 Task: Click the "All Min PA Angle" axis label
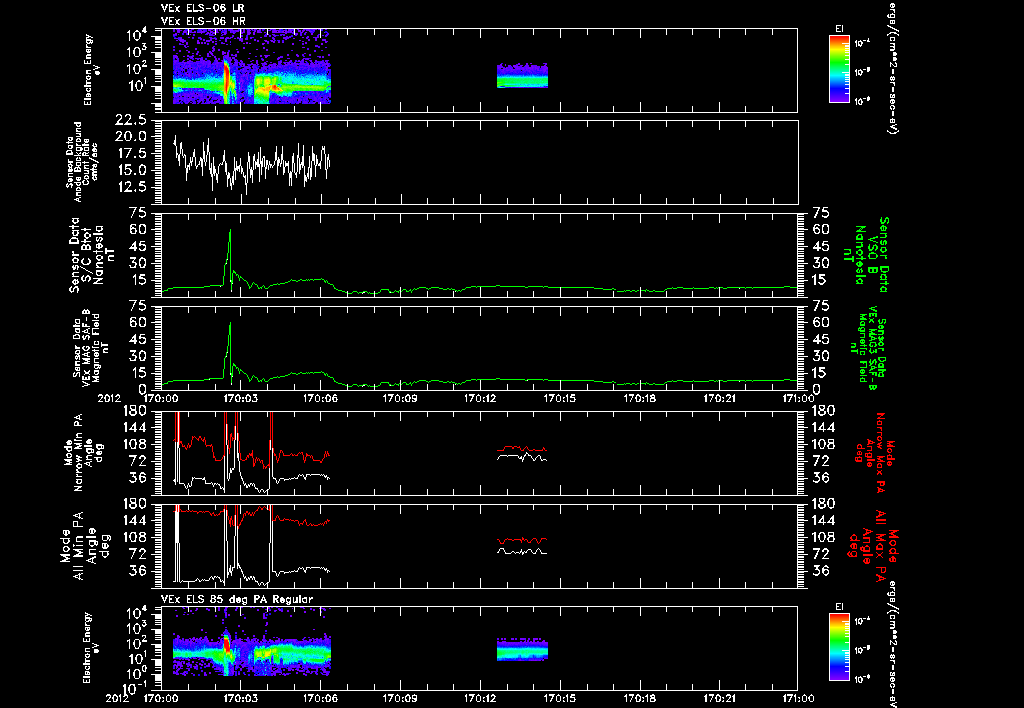pos(86,545)
